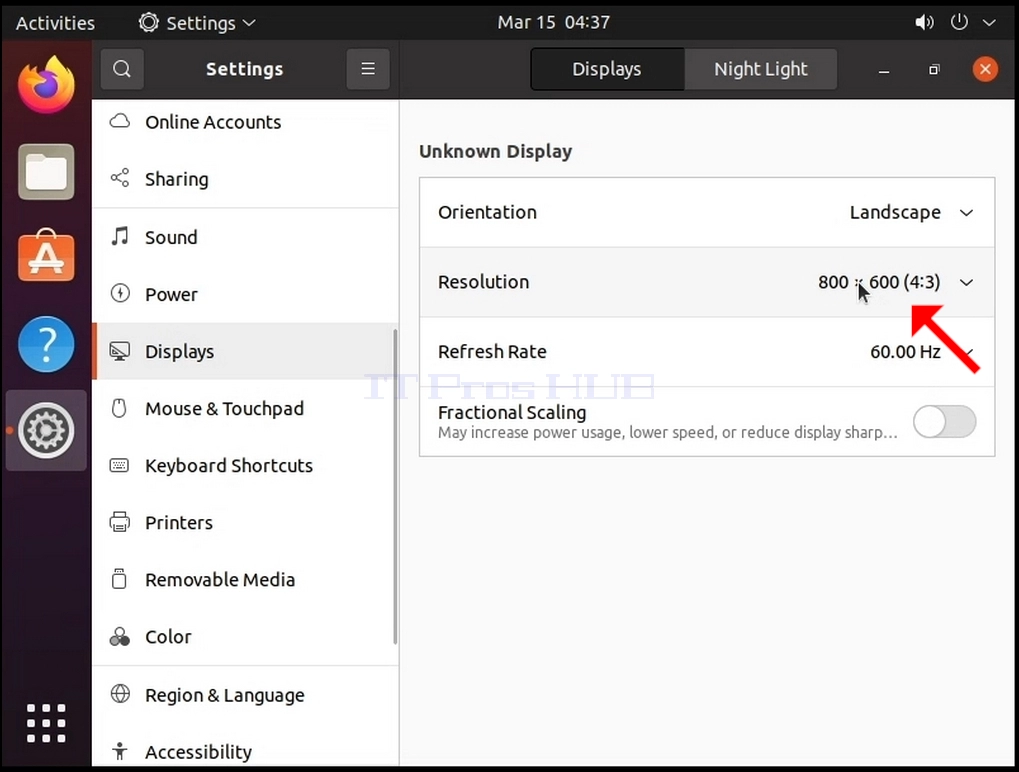1019x772 pixels.
Task: Open the clock Mar 15 04:37 menu
Action: tap(554, 22)
